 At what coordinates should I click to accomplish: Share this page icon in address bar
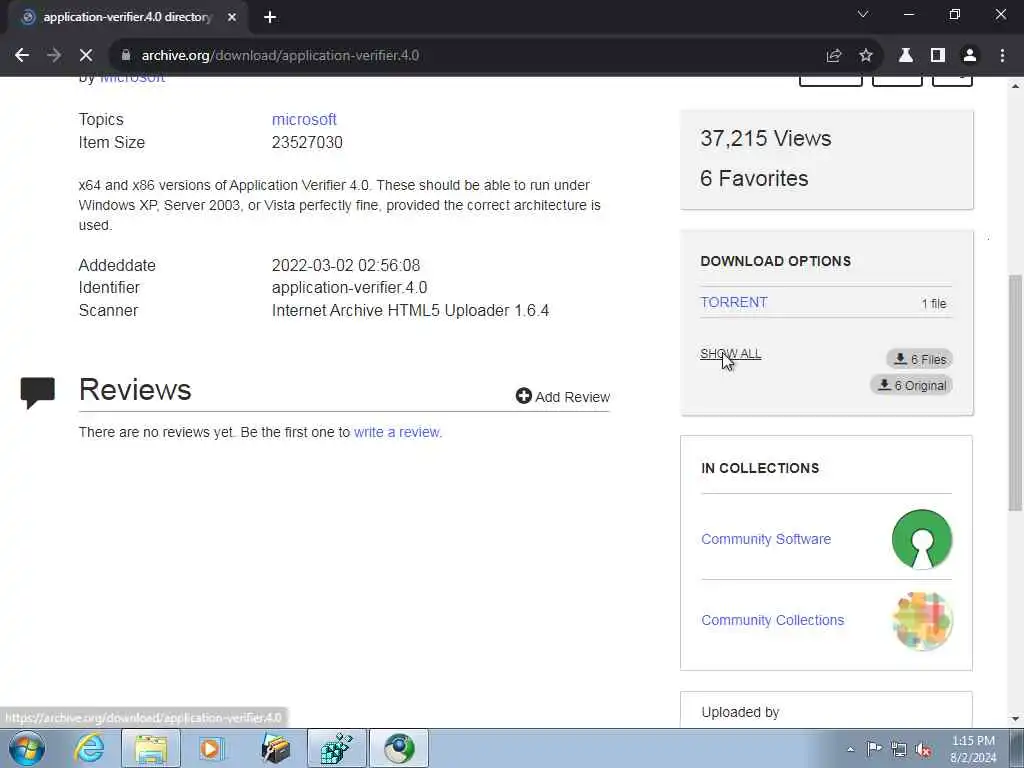[833, 56]
